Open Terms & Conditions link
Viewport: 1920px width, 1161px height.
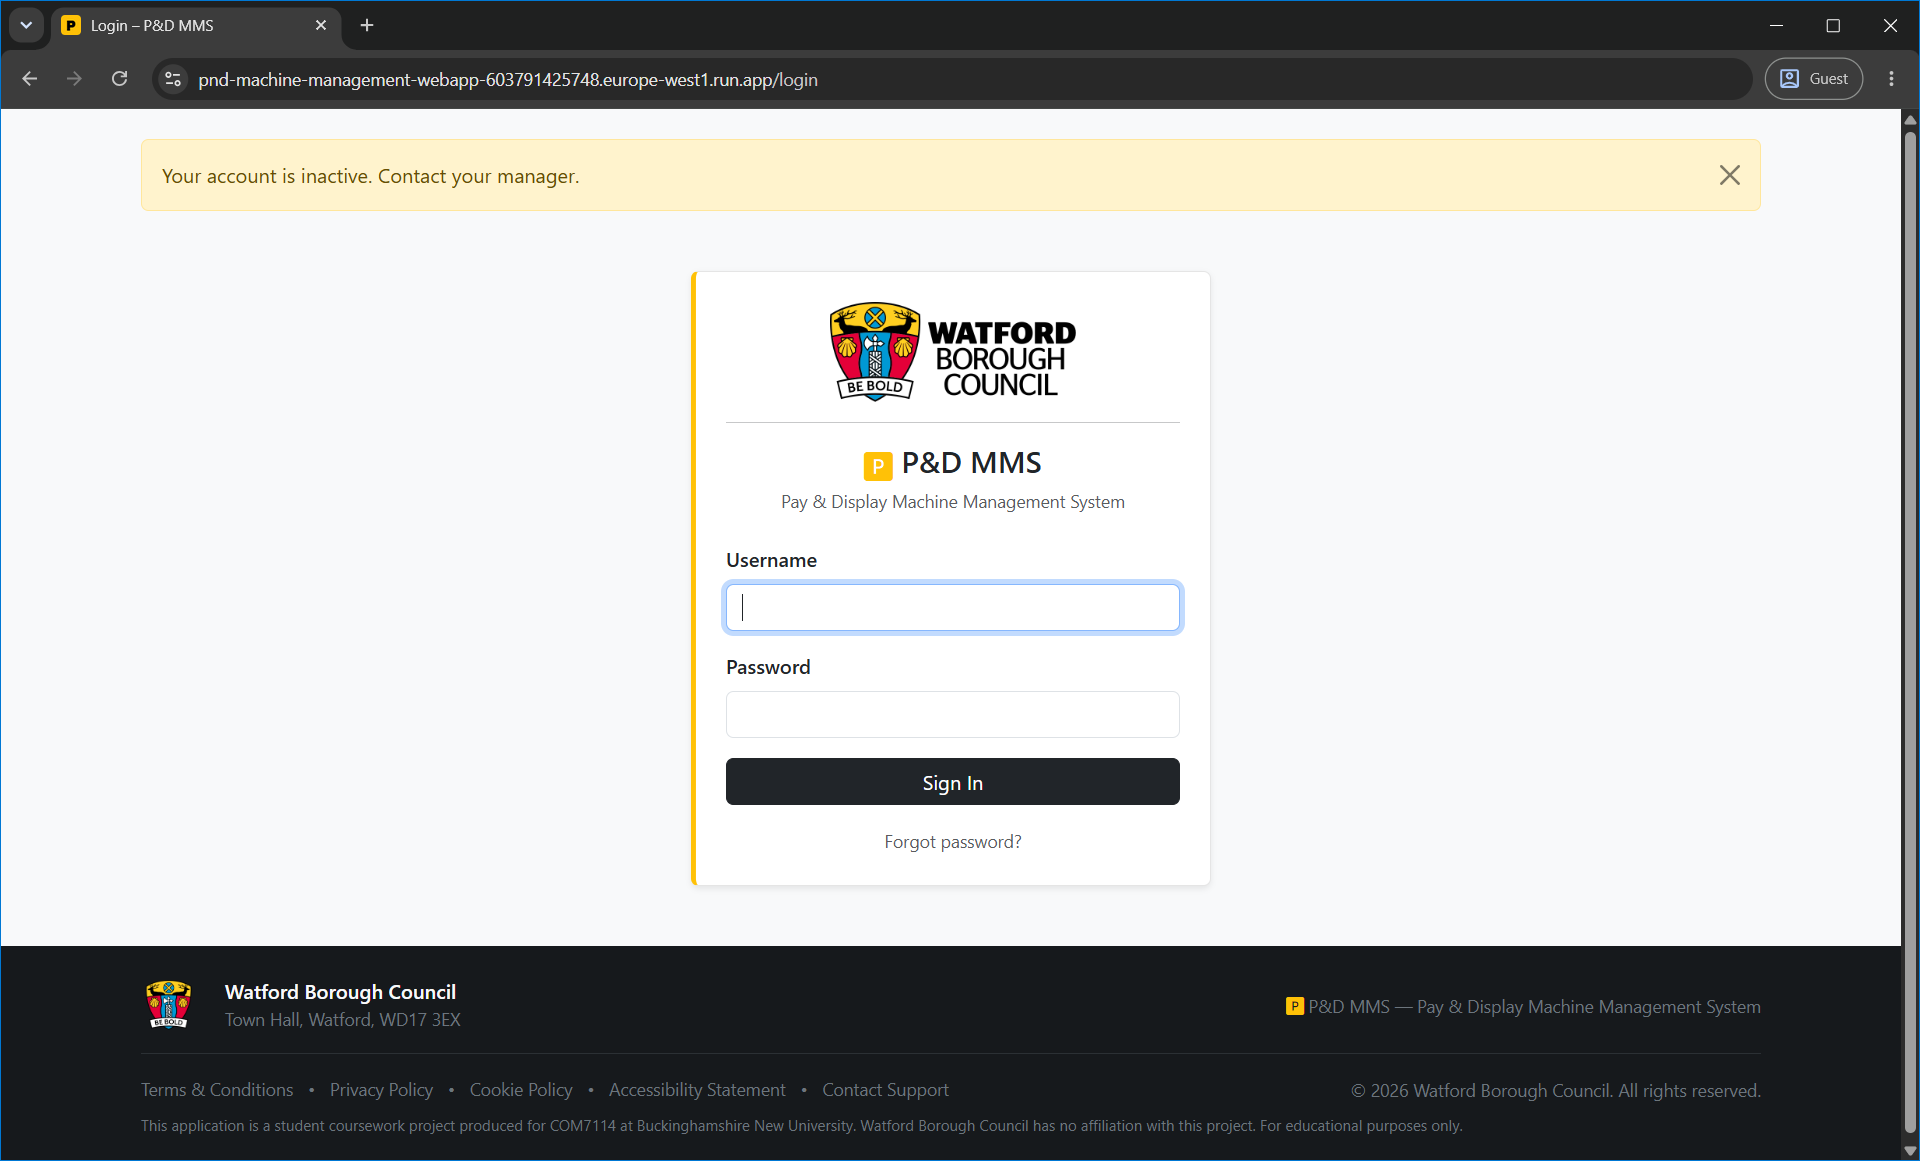pyautogui.click(x=217, y=1090)
